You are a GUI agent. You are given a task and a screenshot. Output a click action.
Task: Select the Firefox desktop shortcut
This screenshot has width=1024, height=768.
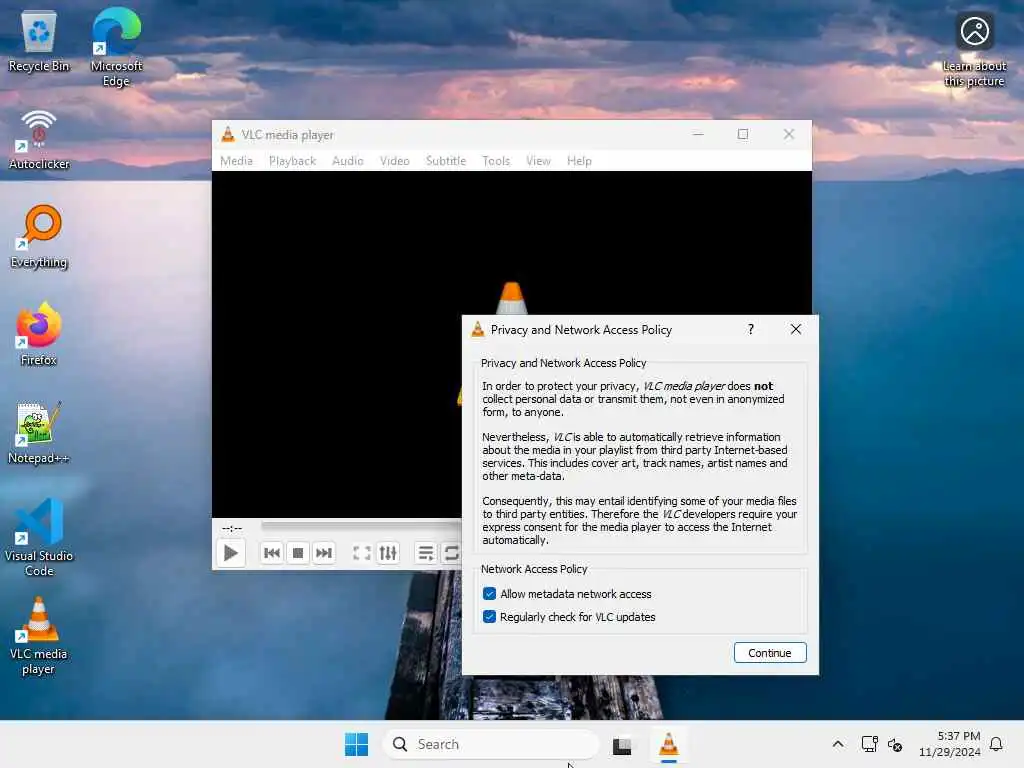(x=39, y=334)
